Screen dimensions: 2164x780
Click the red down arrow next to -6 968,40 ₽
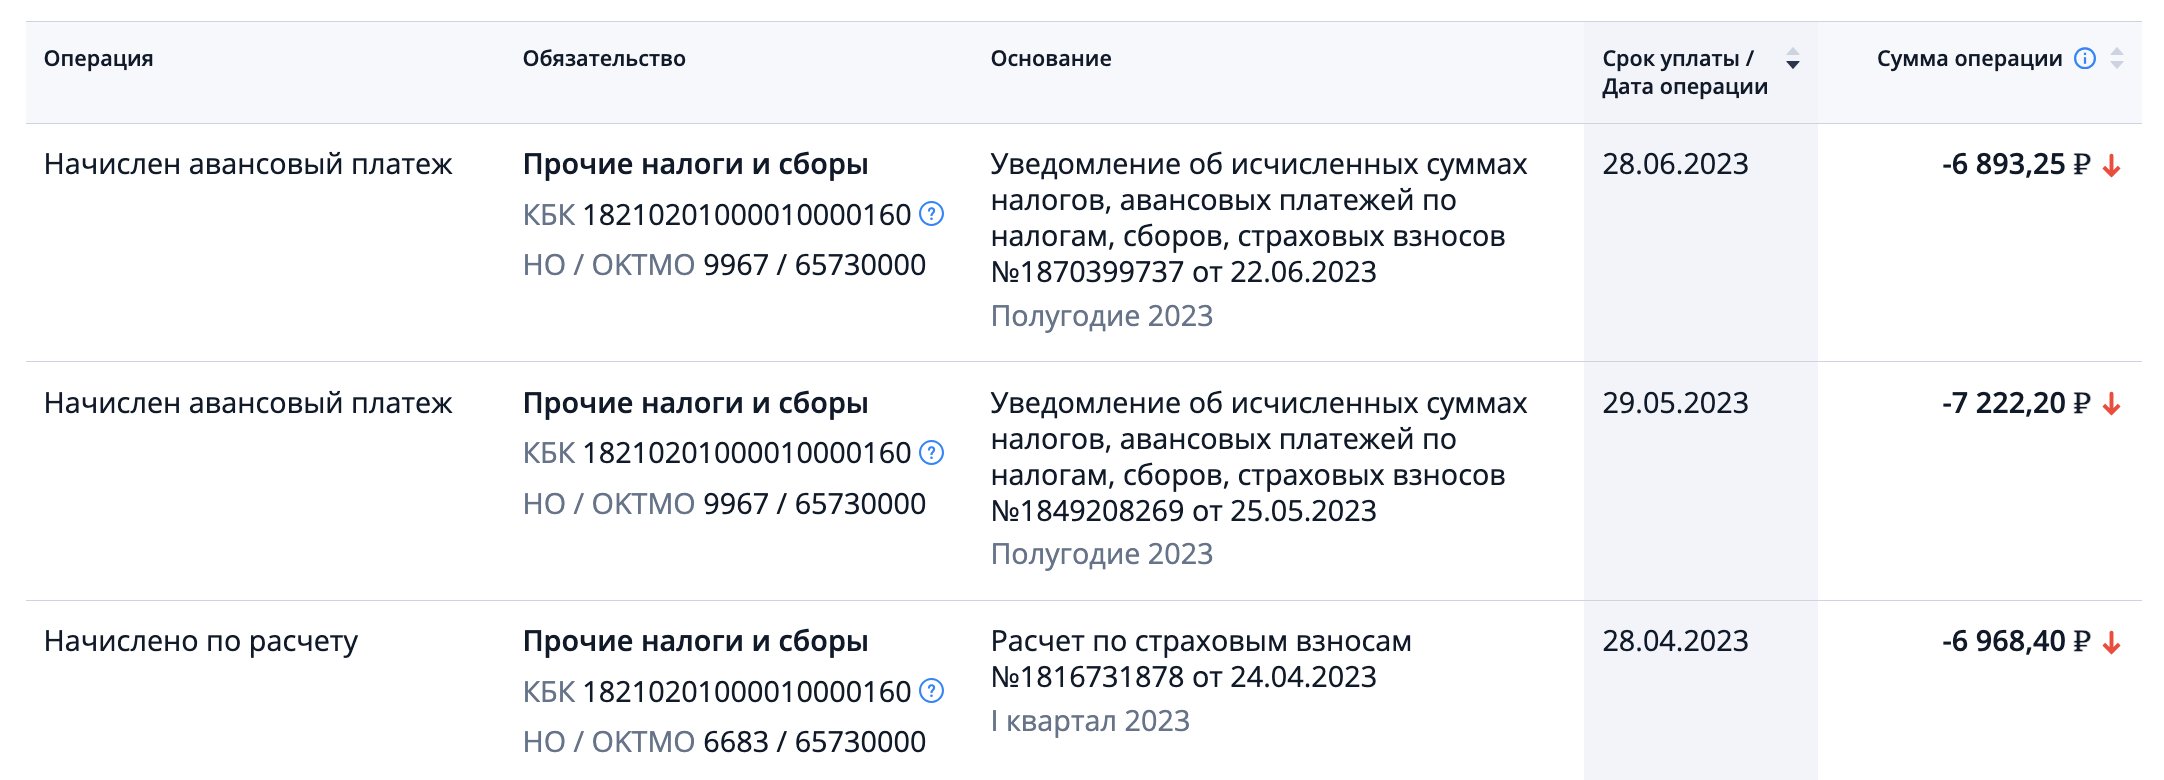coord(2112,642)
